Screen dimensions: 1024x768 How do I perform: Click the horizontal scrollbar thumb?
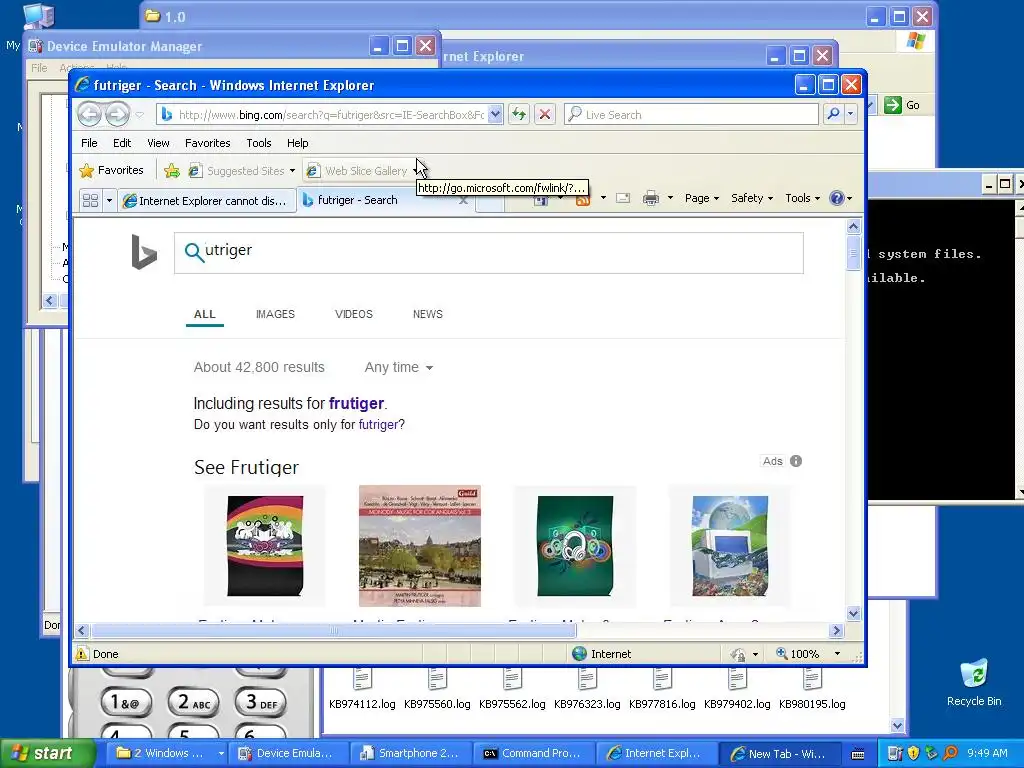334,630
